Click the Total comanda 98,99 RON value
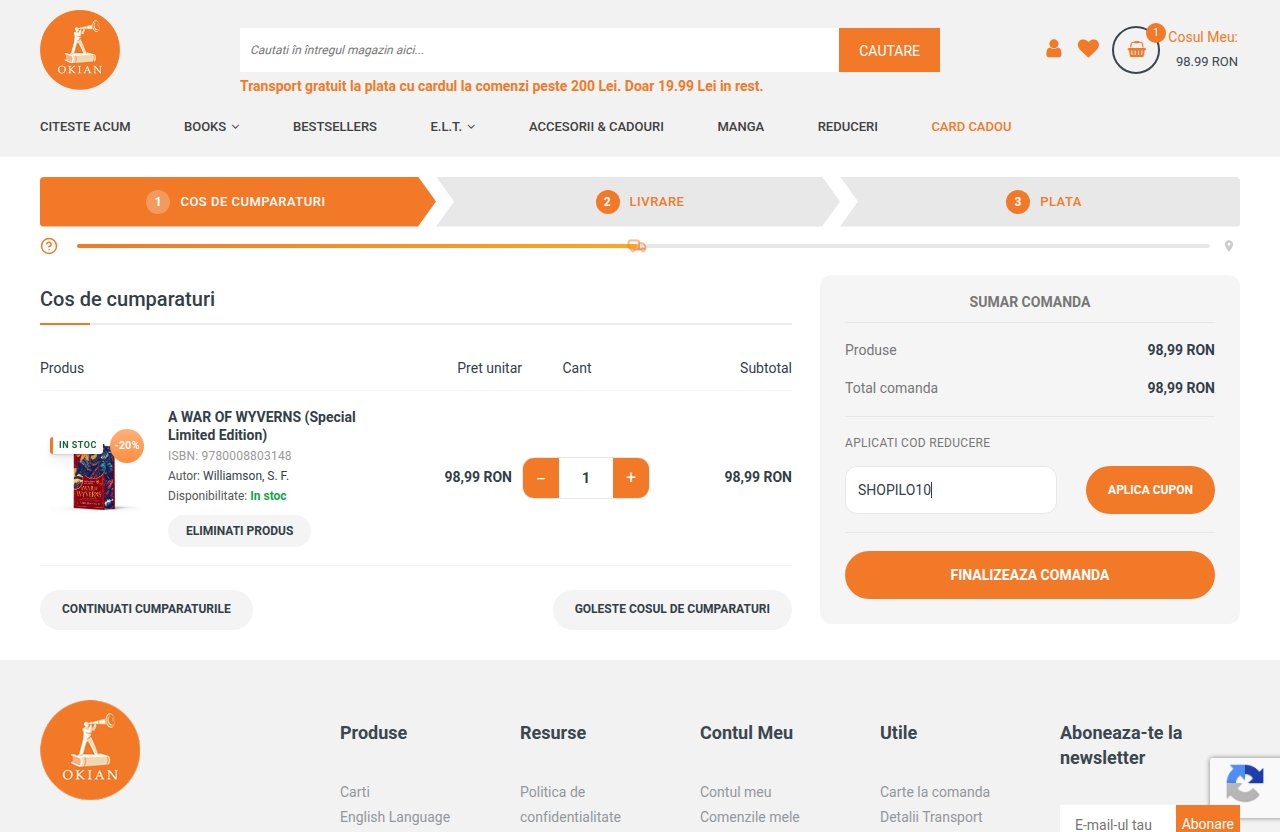 (1181, 388)
